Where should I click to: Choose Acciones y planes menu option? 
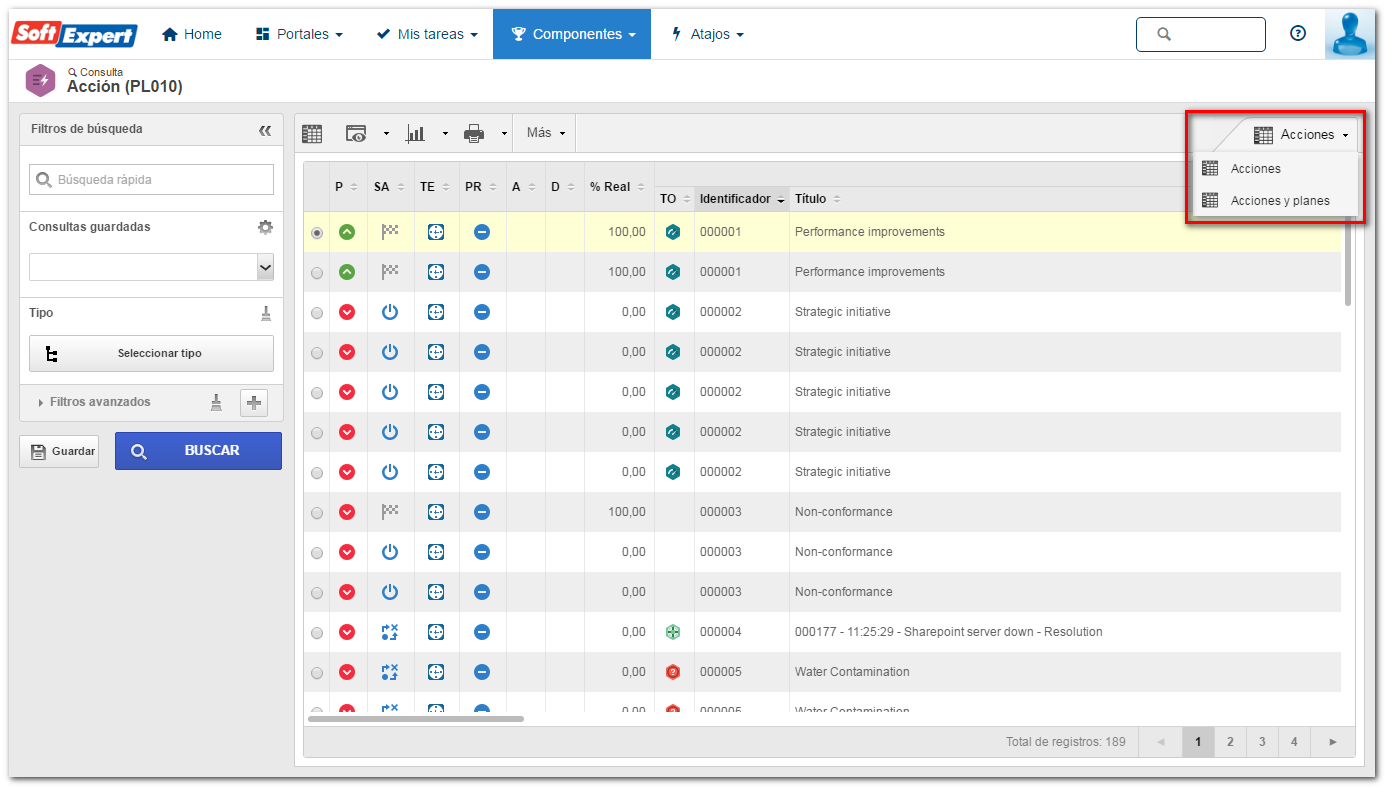click(x=1279, y=200)
